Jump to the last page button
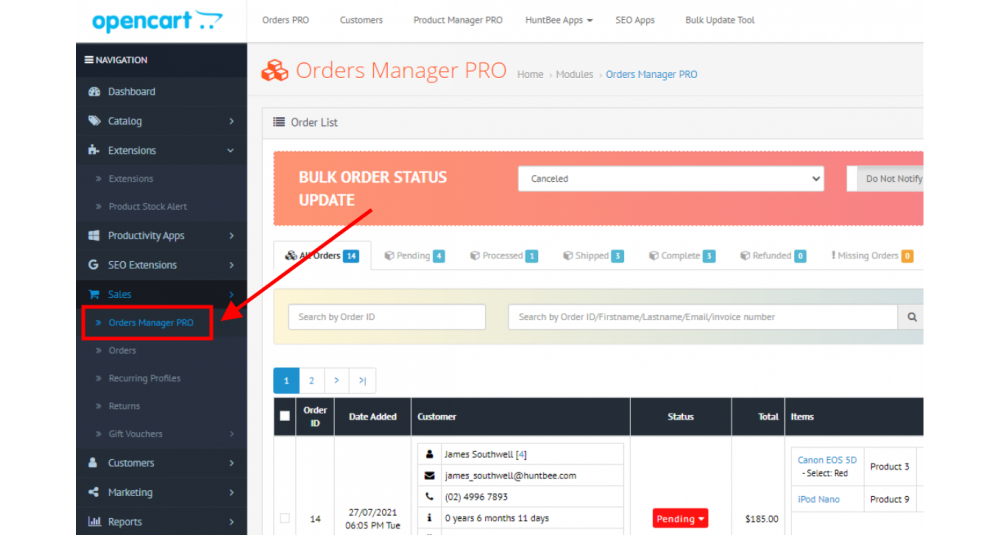Image resolution: width=1000 pixels, height=535 pixels. click(362, 381)
